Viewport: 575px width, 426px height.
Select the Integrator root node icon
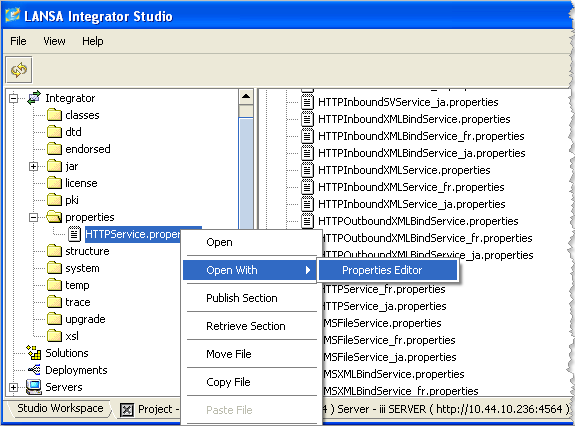[34, 98]
